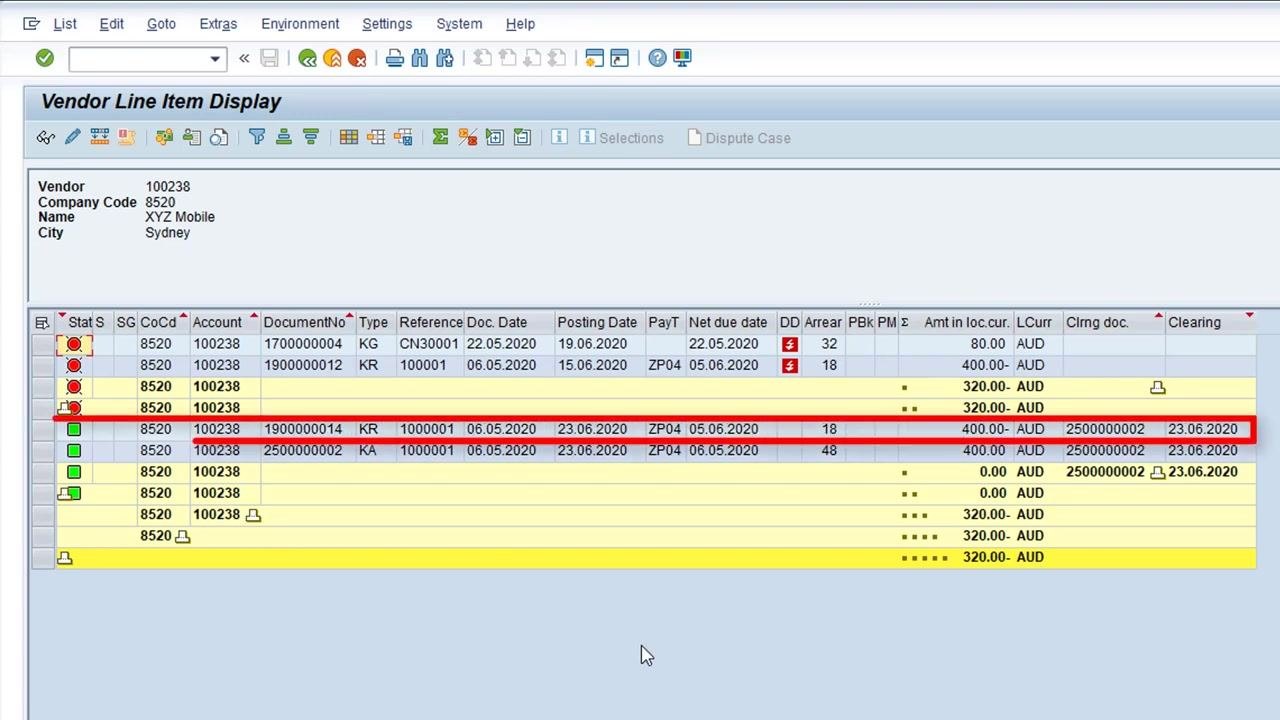
Task: Click the Sort Descending icon
Action: pyautogui.click(x=310, y=137)
